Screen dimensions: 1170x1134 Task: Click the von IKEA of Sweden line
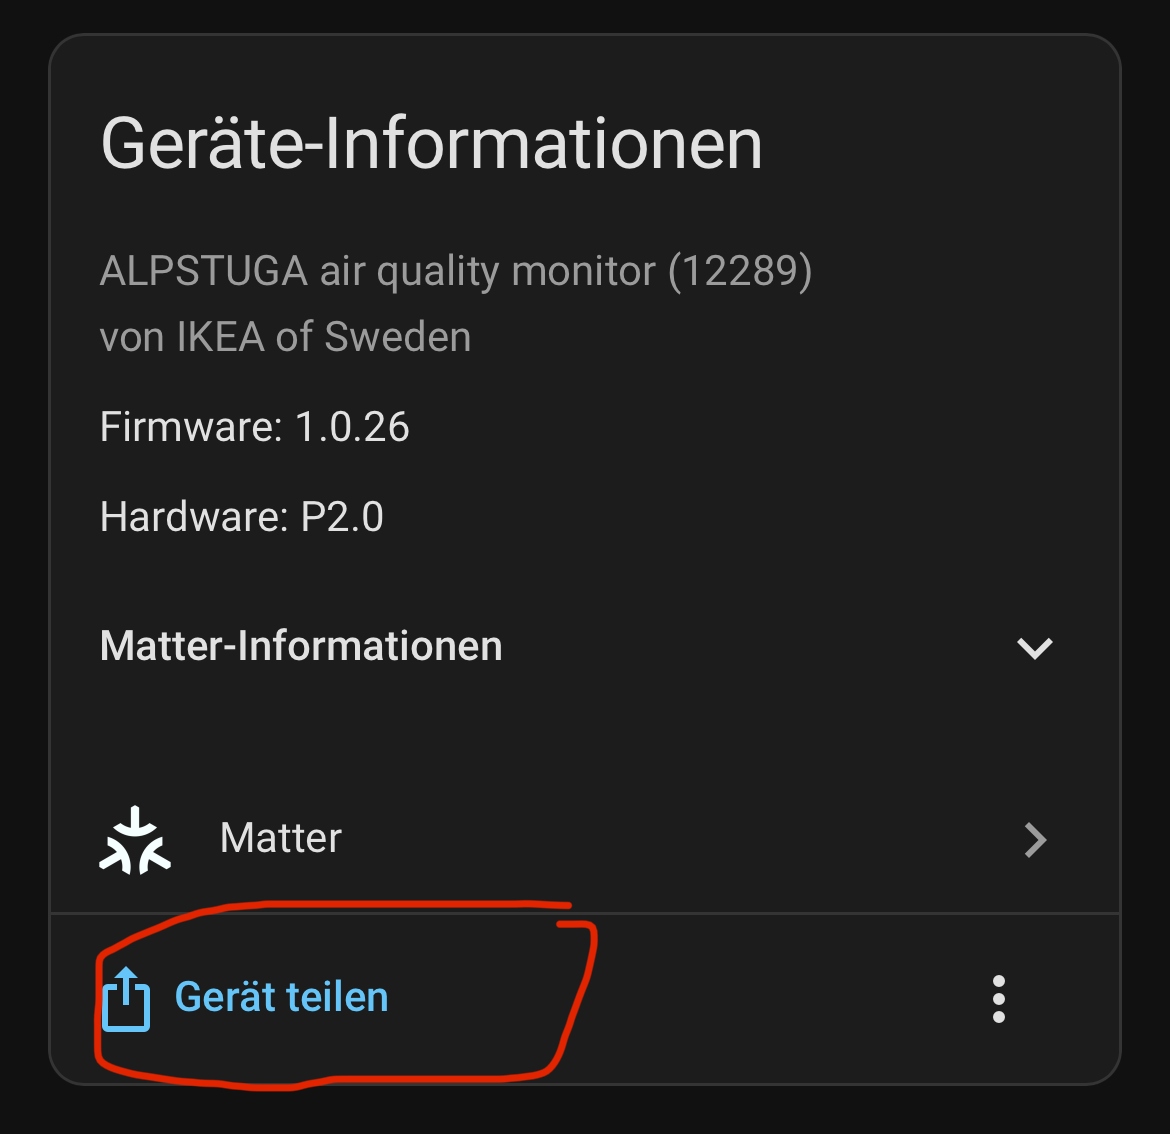tap(286, 337)
